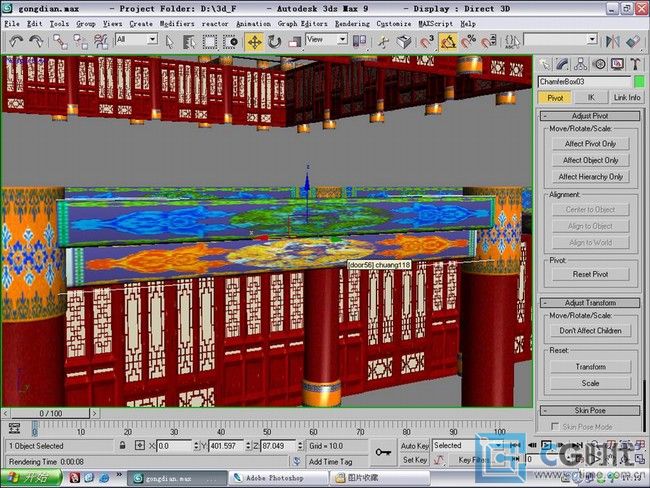Open the reference coordinate View dropdown

(x=342, y=39)
